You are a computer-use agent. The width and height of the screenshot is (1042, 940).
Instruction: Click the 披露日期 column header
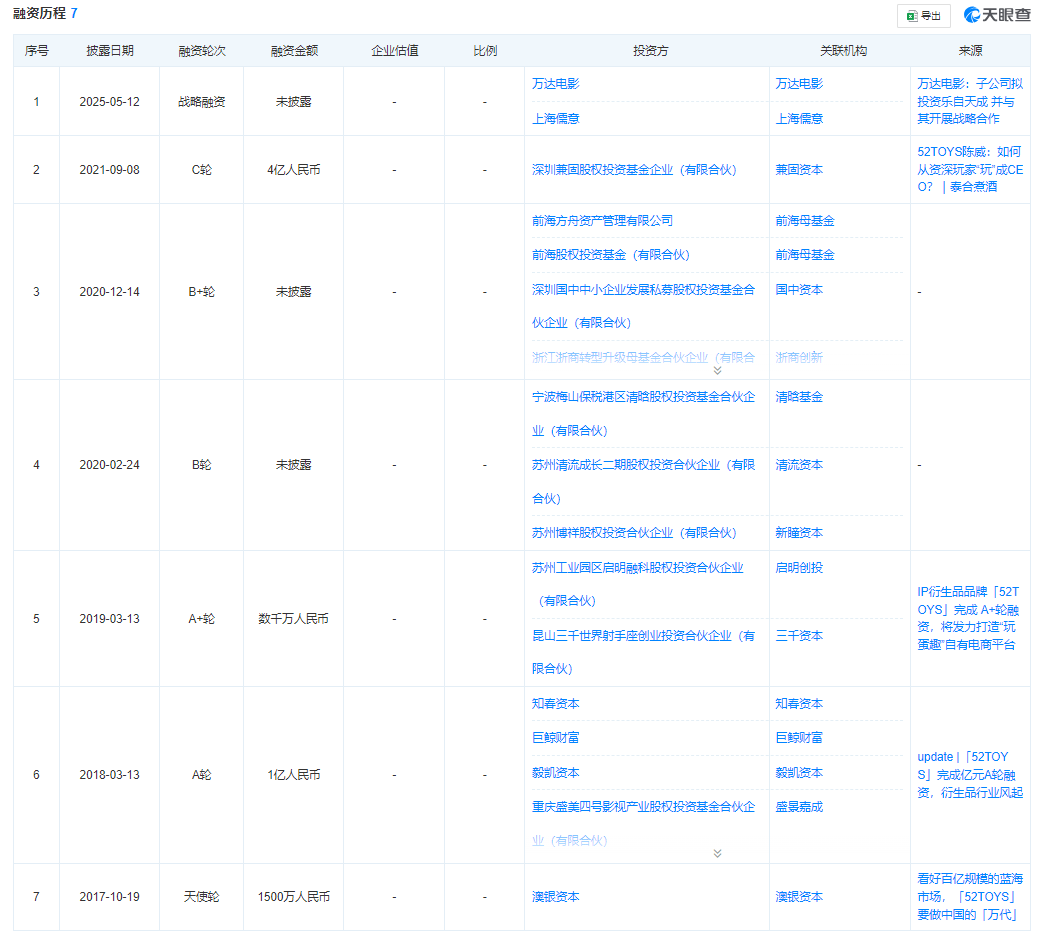[x=110, y=51]
